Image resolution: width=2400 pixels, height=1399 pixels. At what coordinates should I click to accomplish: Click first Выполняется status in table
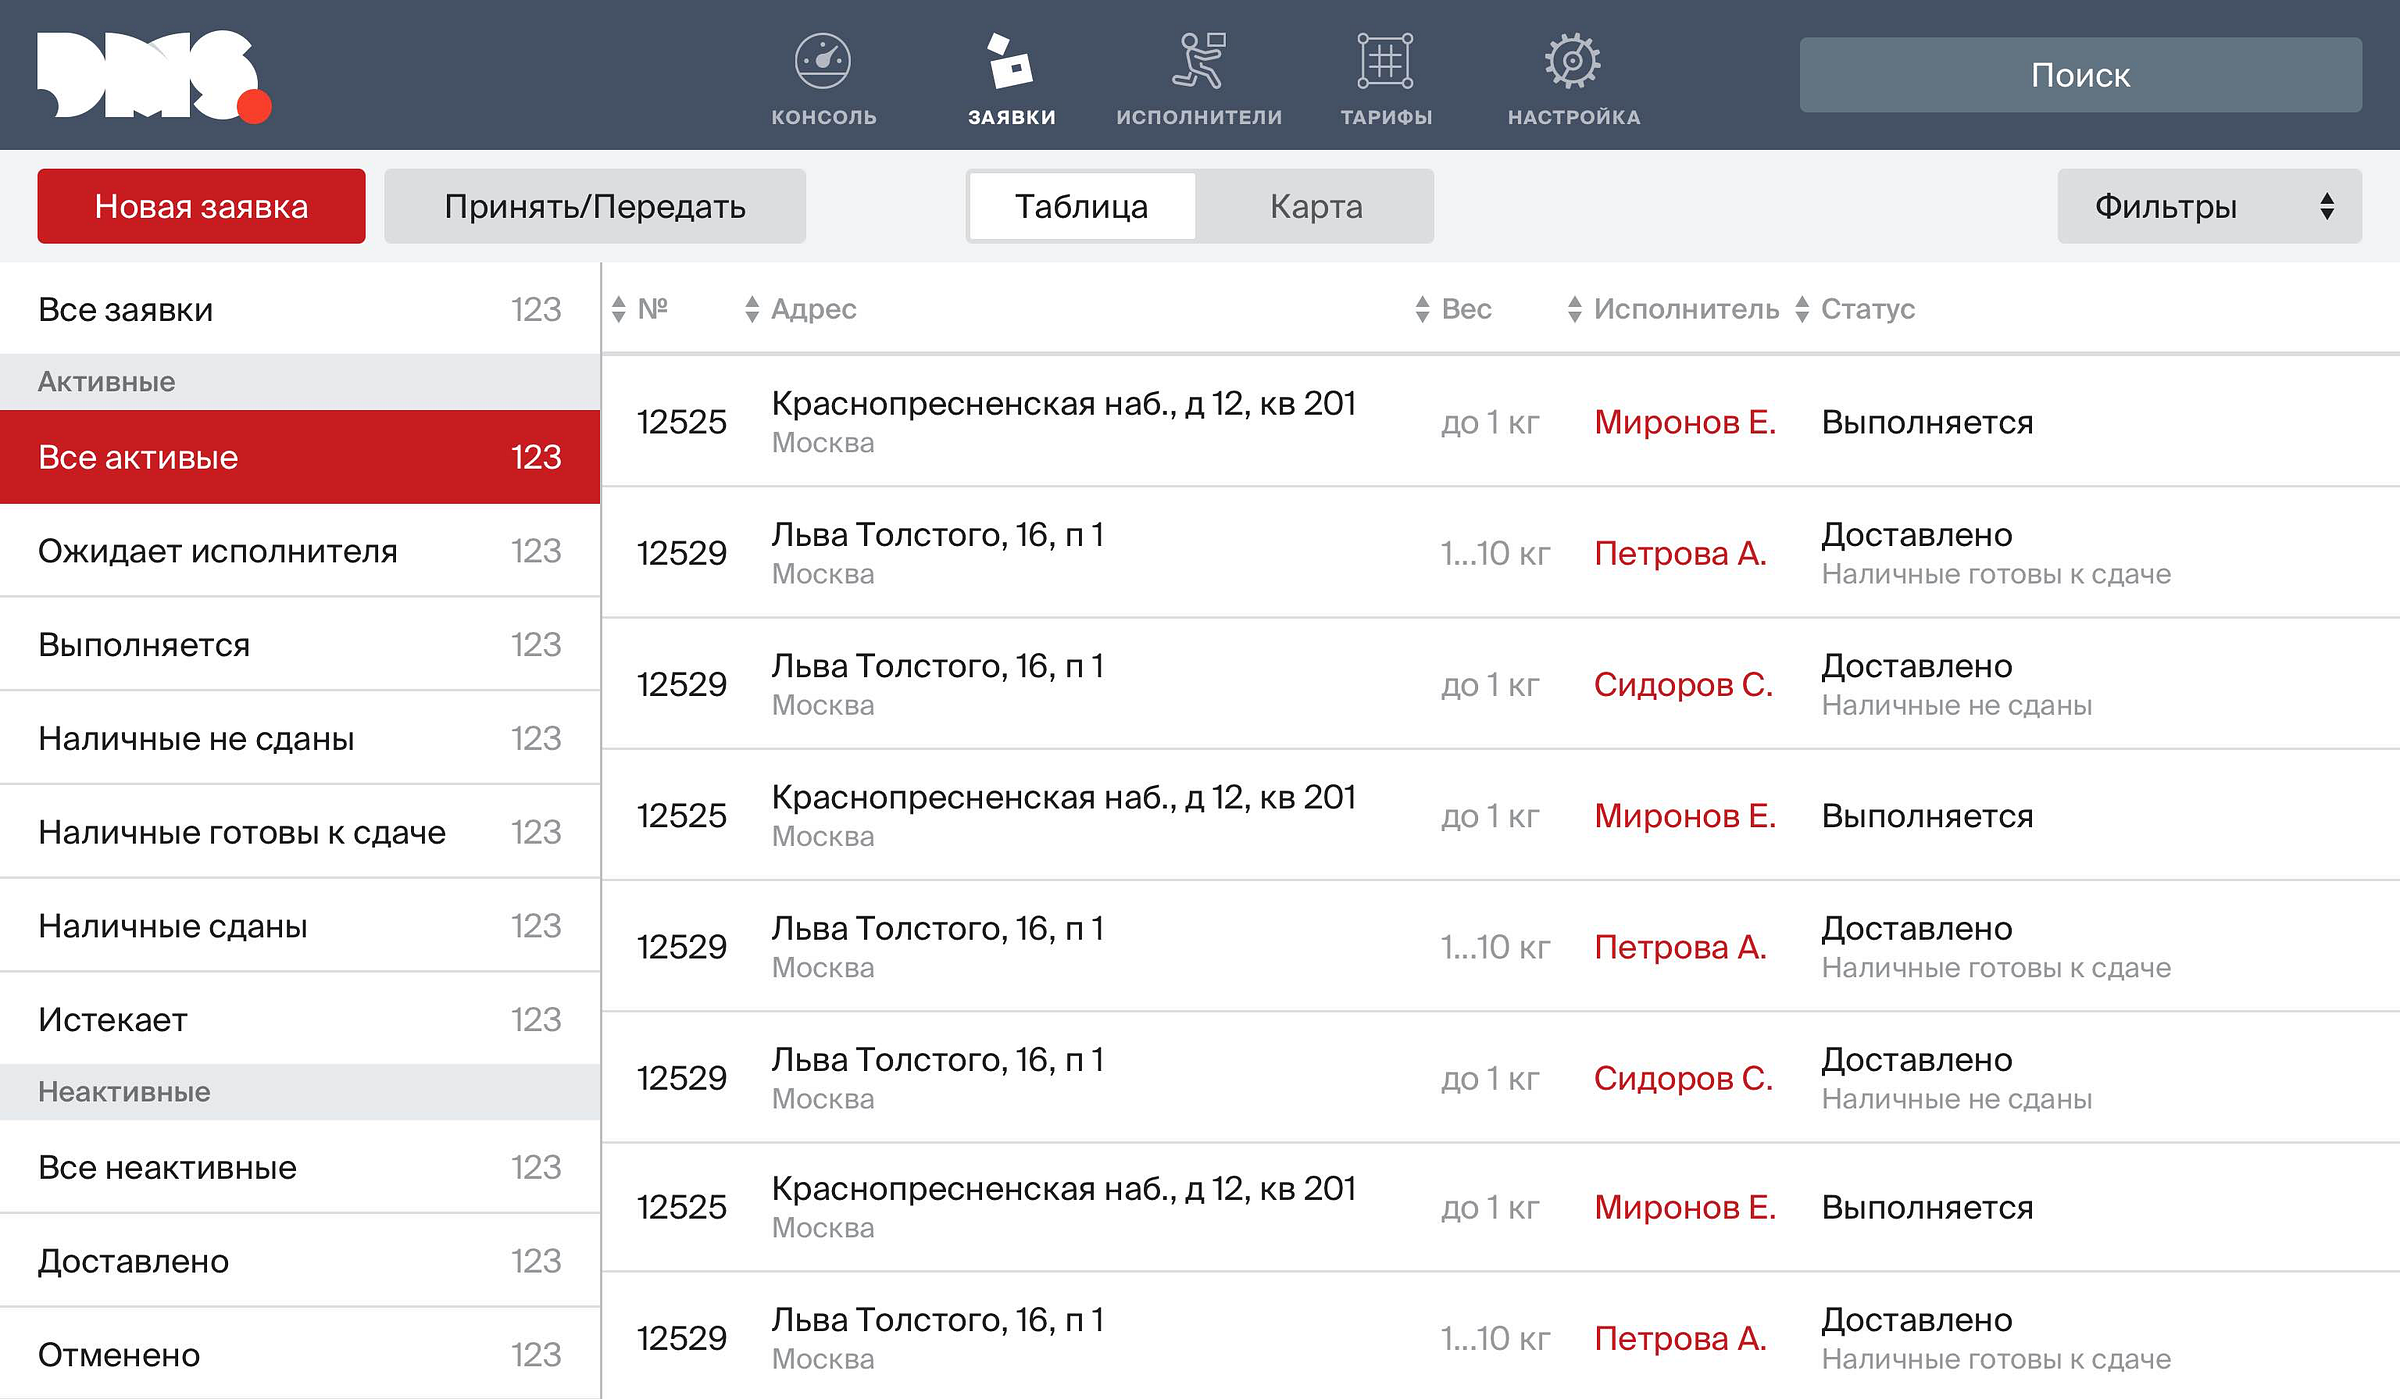tap(1927, 422)
